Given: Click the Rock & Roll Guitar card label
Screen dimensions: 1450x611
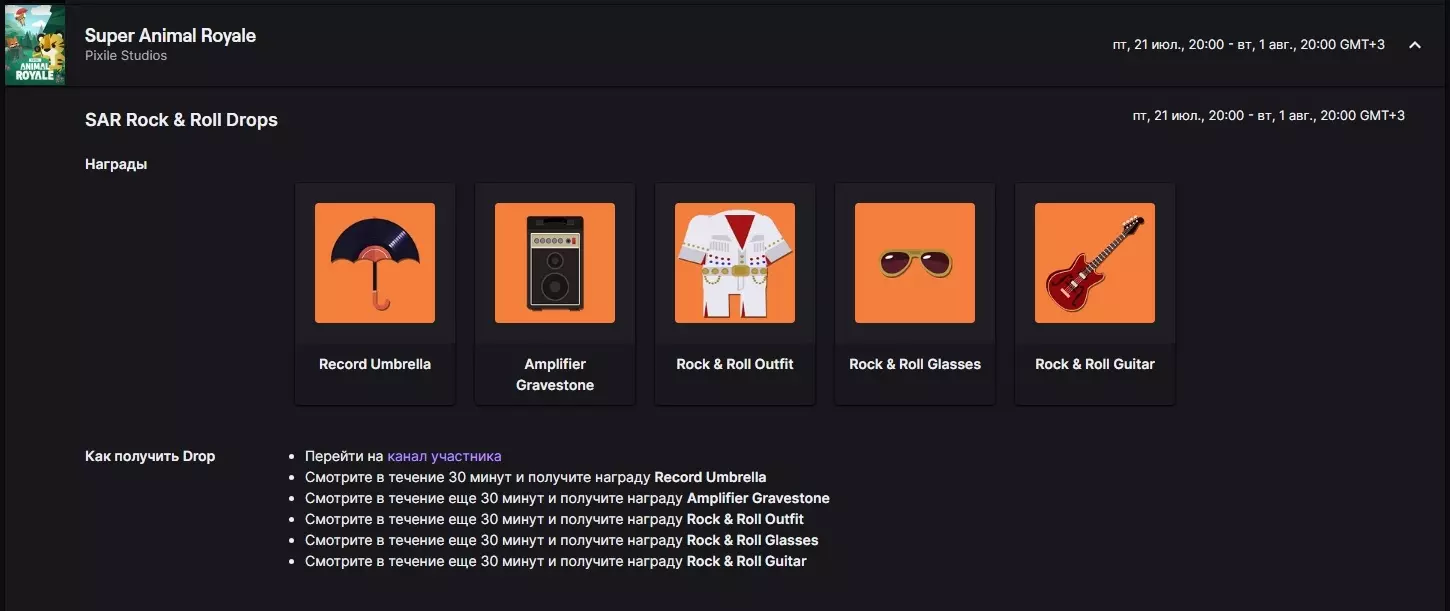Looking at the screenshot, I should pyautogui.click(x=1095, y=364).
